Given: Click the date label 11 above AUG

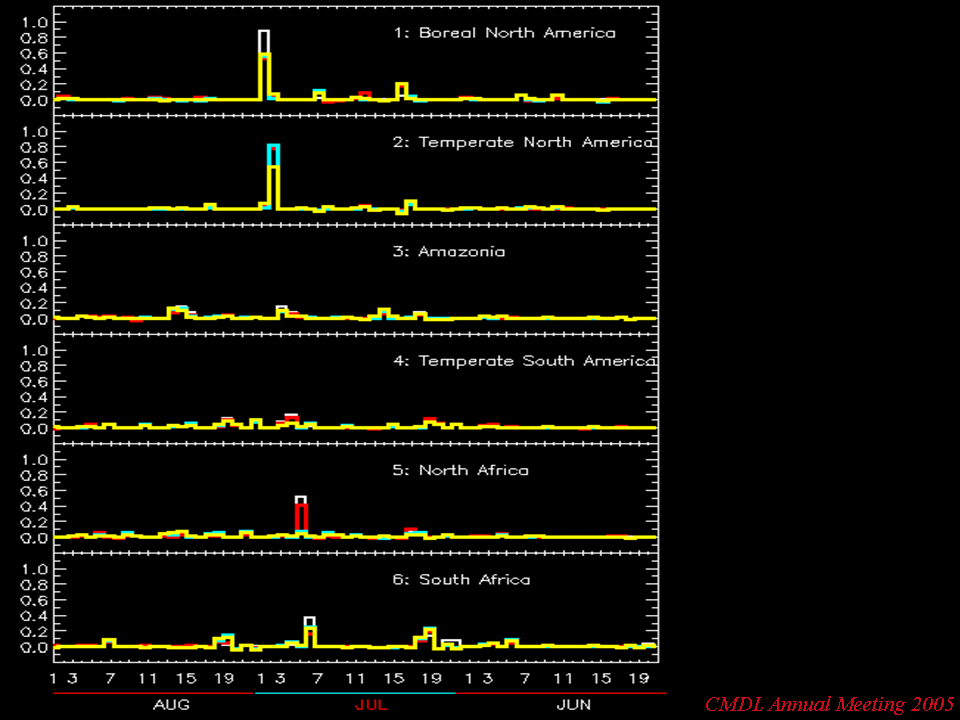Looking at the screenshot, I should [x=148, y=678].
